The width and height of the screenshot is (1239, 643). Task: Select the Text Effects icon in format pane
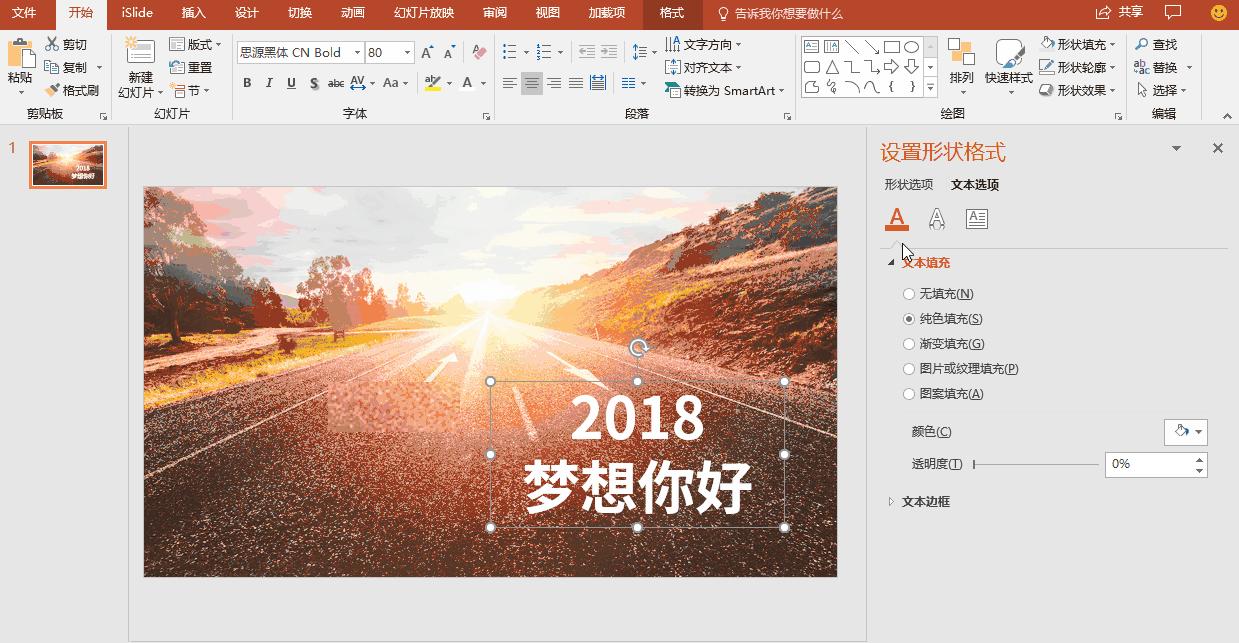(936, 218)
